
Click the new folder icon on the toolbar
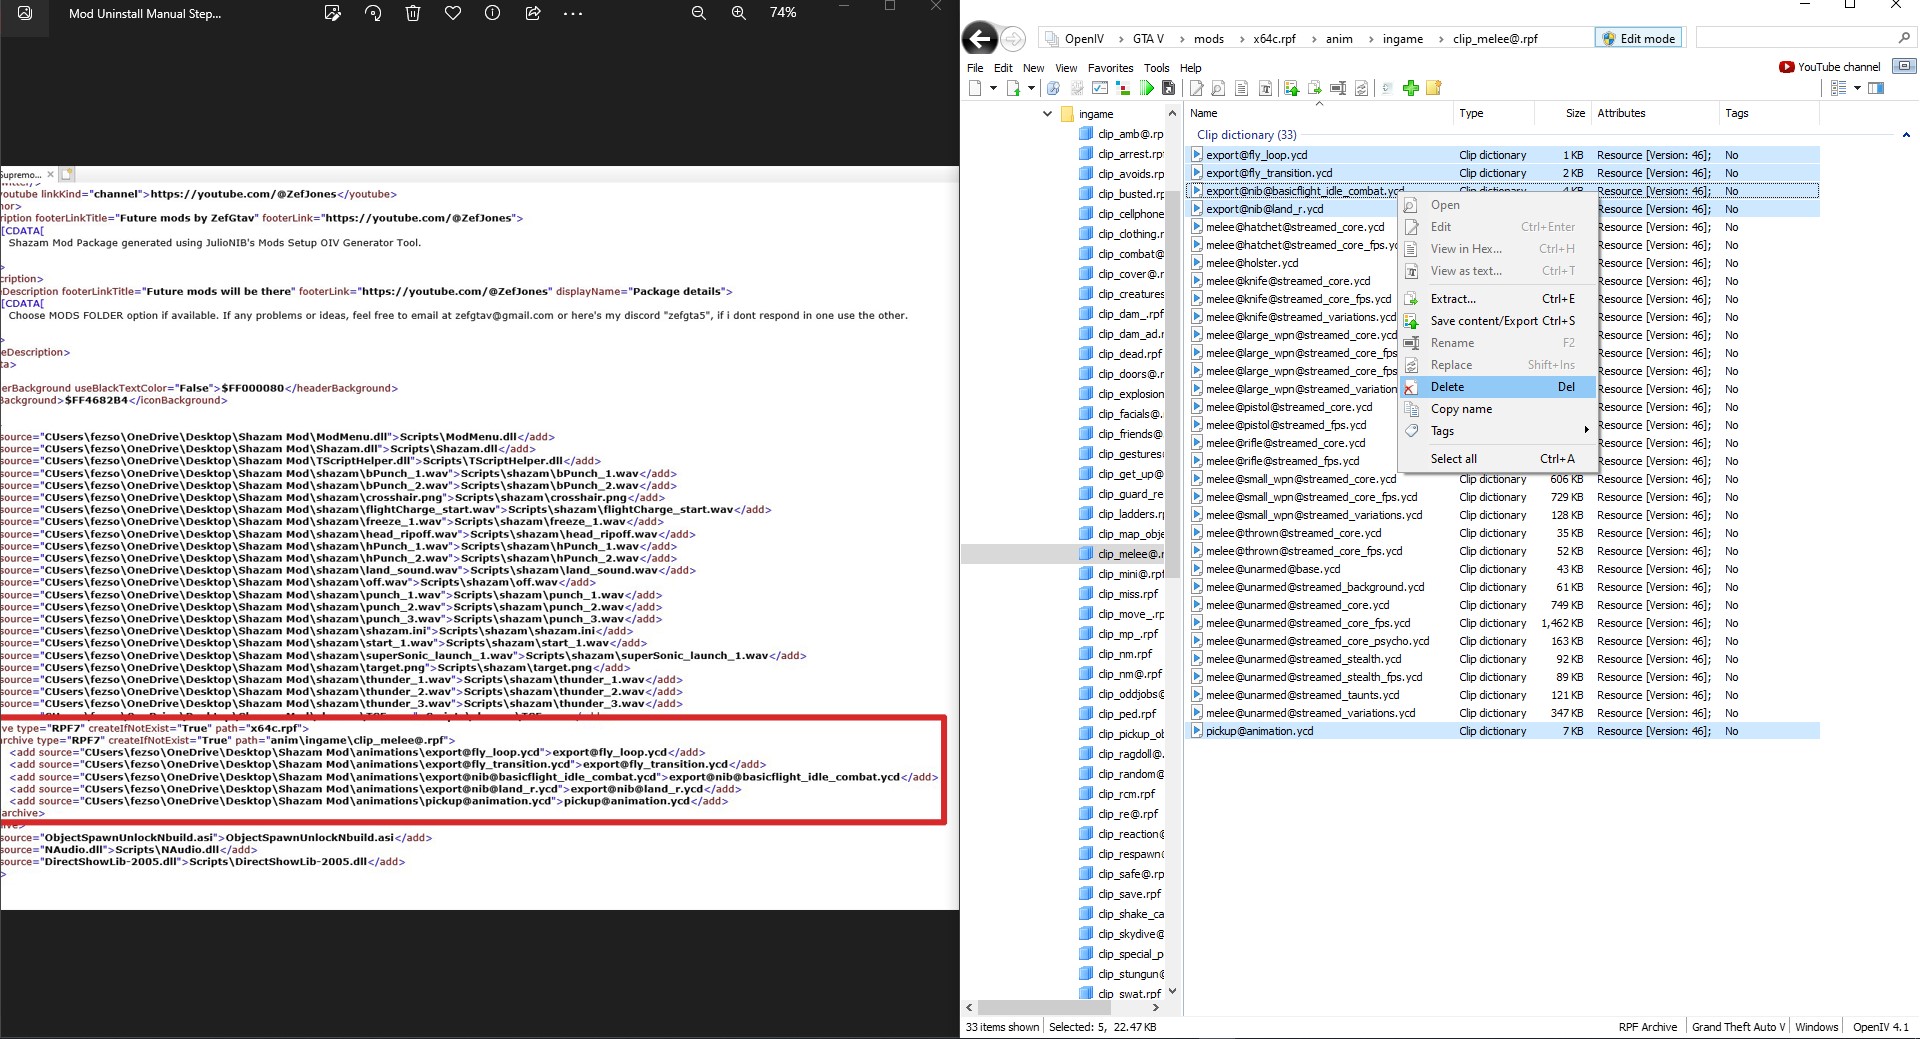(x=1433, y=88)
